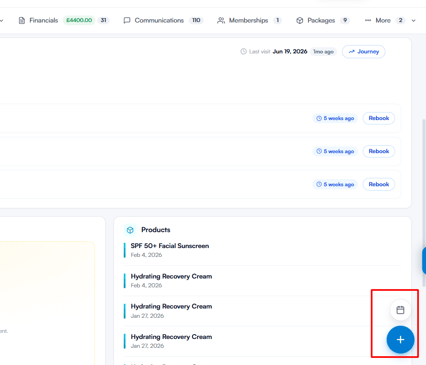Image resolution: width=426 pixels, height=365 pixels.
Task: Click the first row's 5 weeks ago badge
Action: pyautogui.click(x=335, y=118)
